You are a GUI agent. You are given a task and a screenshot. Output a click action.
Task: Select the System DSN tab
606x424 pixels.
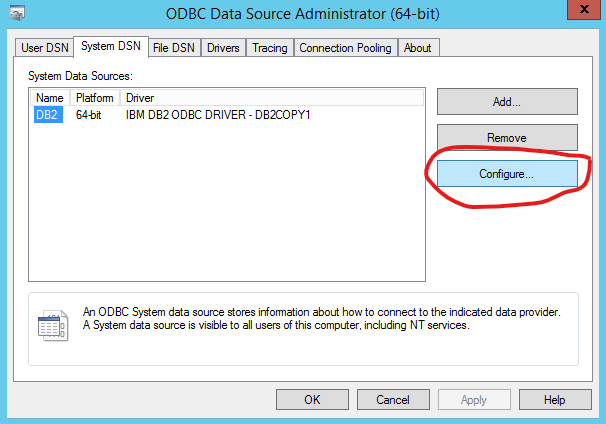pyautogui.click(x=110, y=47)
